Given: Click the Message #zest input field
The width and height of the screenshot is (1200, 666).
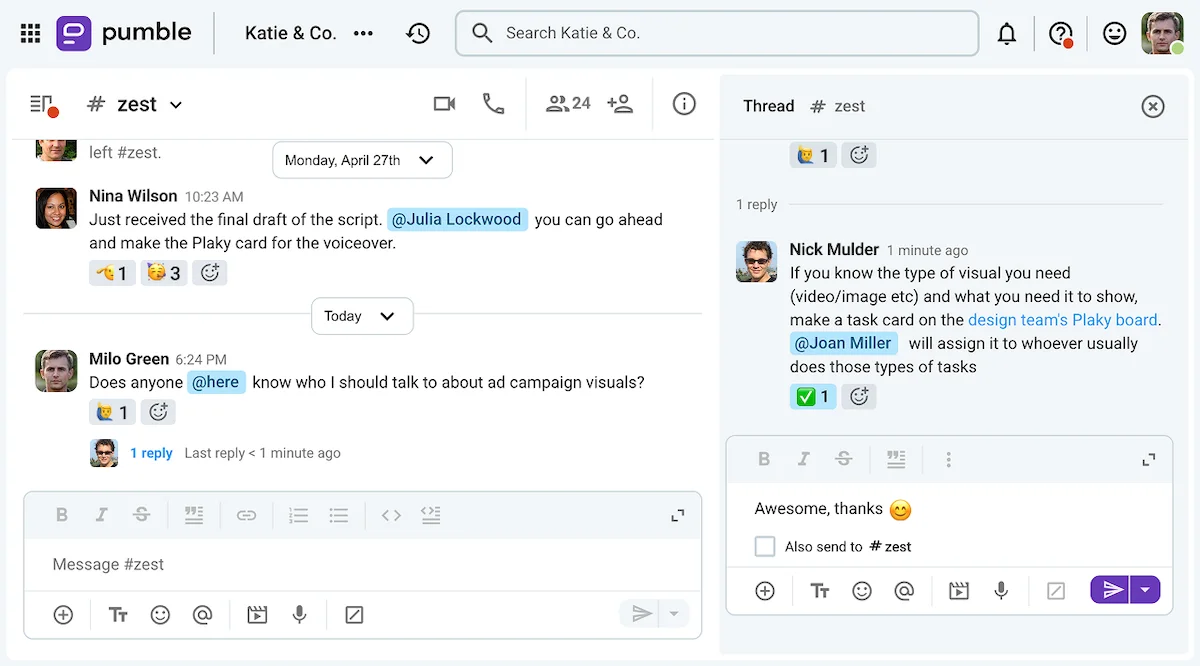Looking at the screenshot, I should click(x=362, y=564).
